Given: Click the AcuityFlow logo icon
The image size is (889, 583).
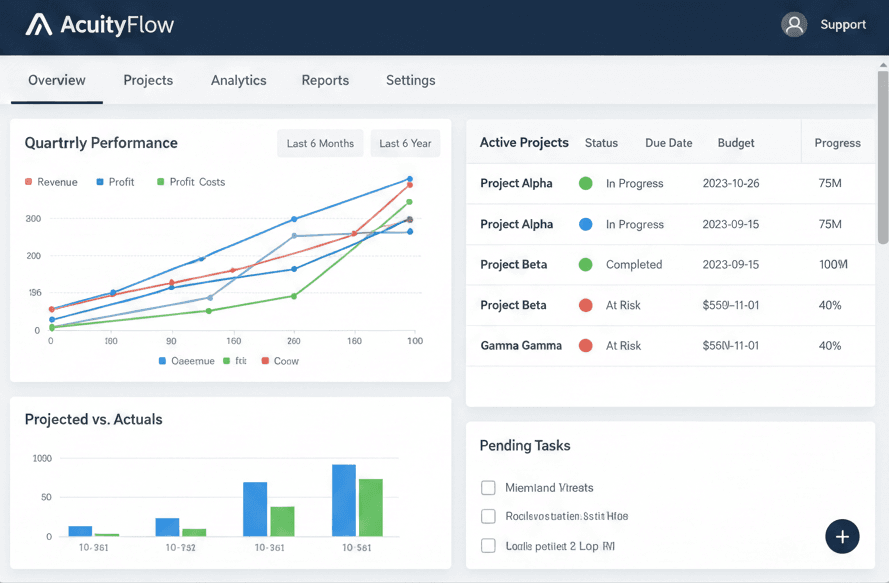Looking at the screenshot, I should pyautogui.click(x=39, y=25).
